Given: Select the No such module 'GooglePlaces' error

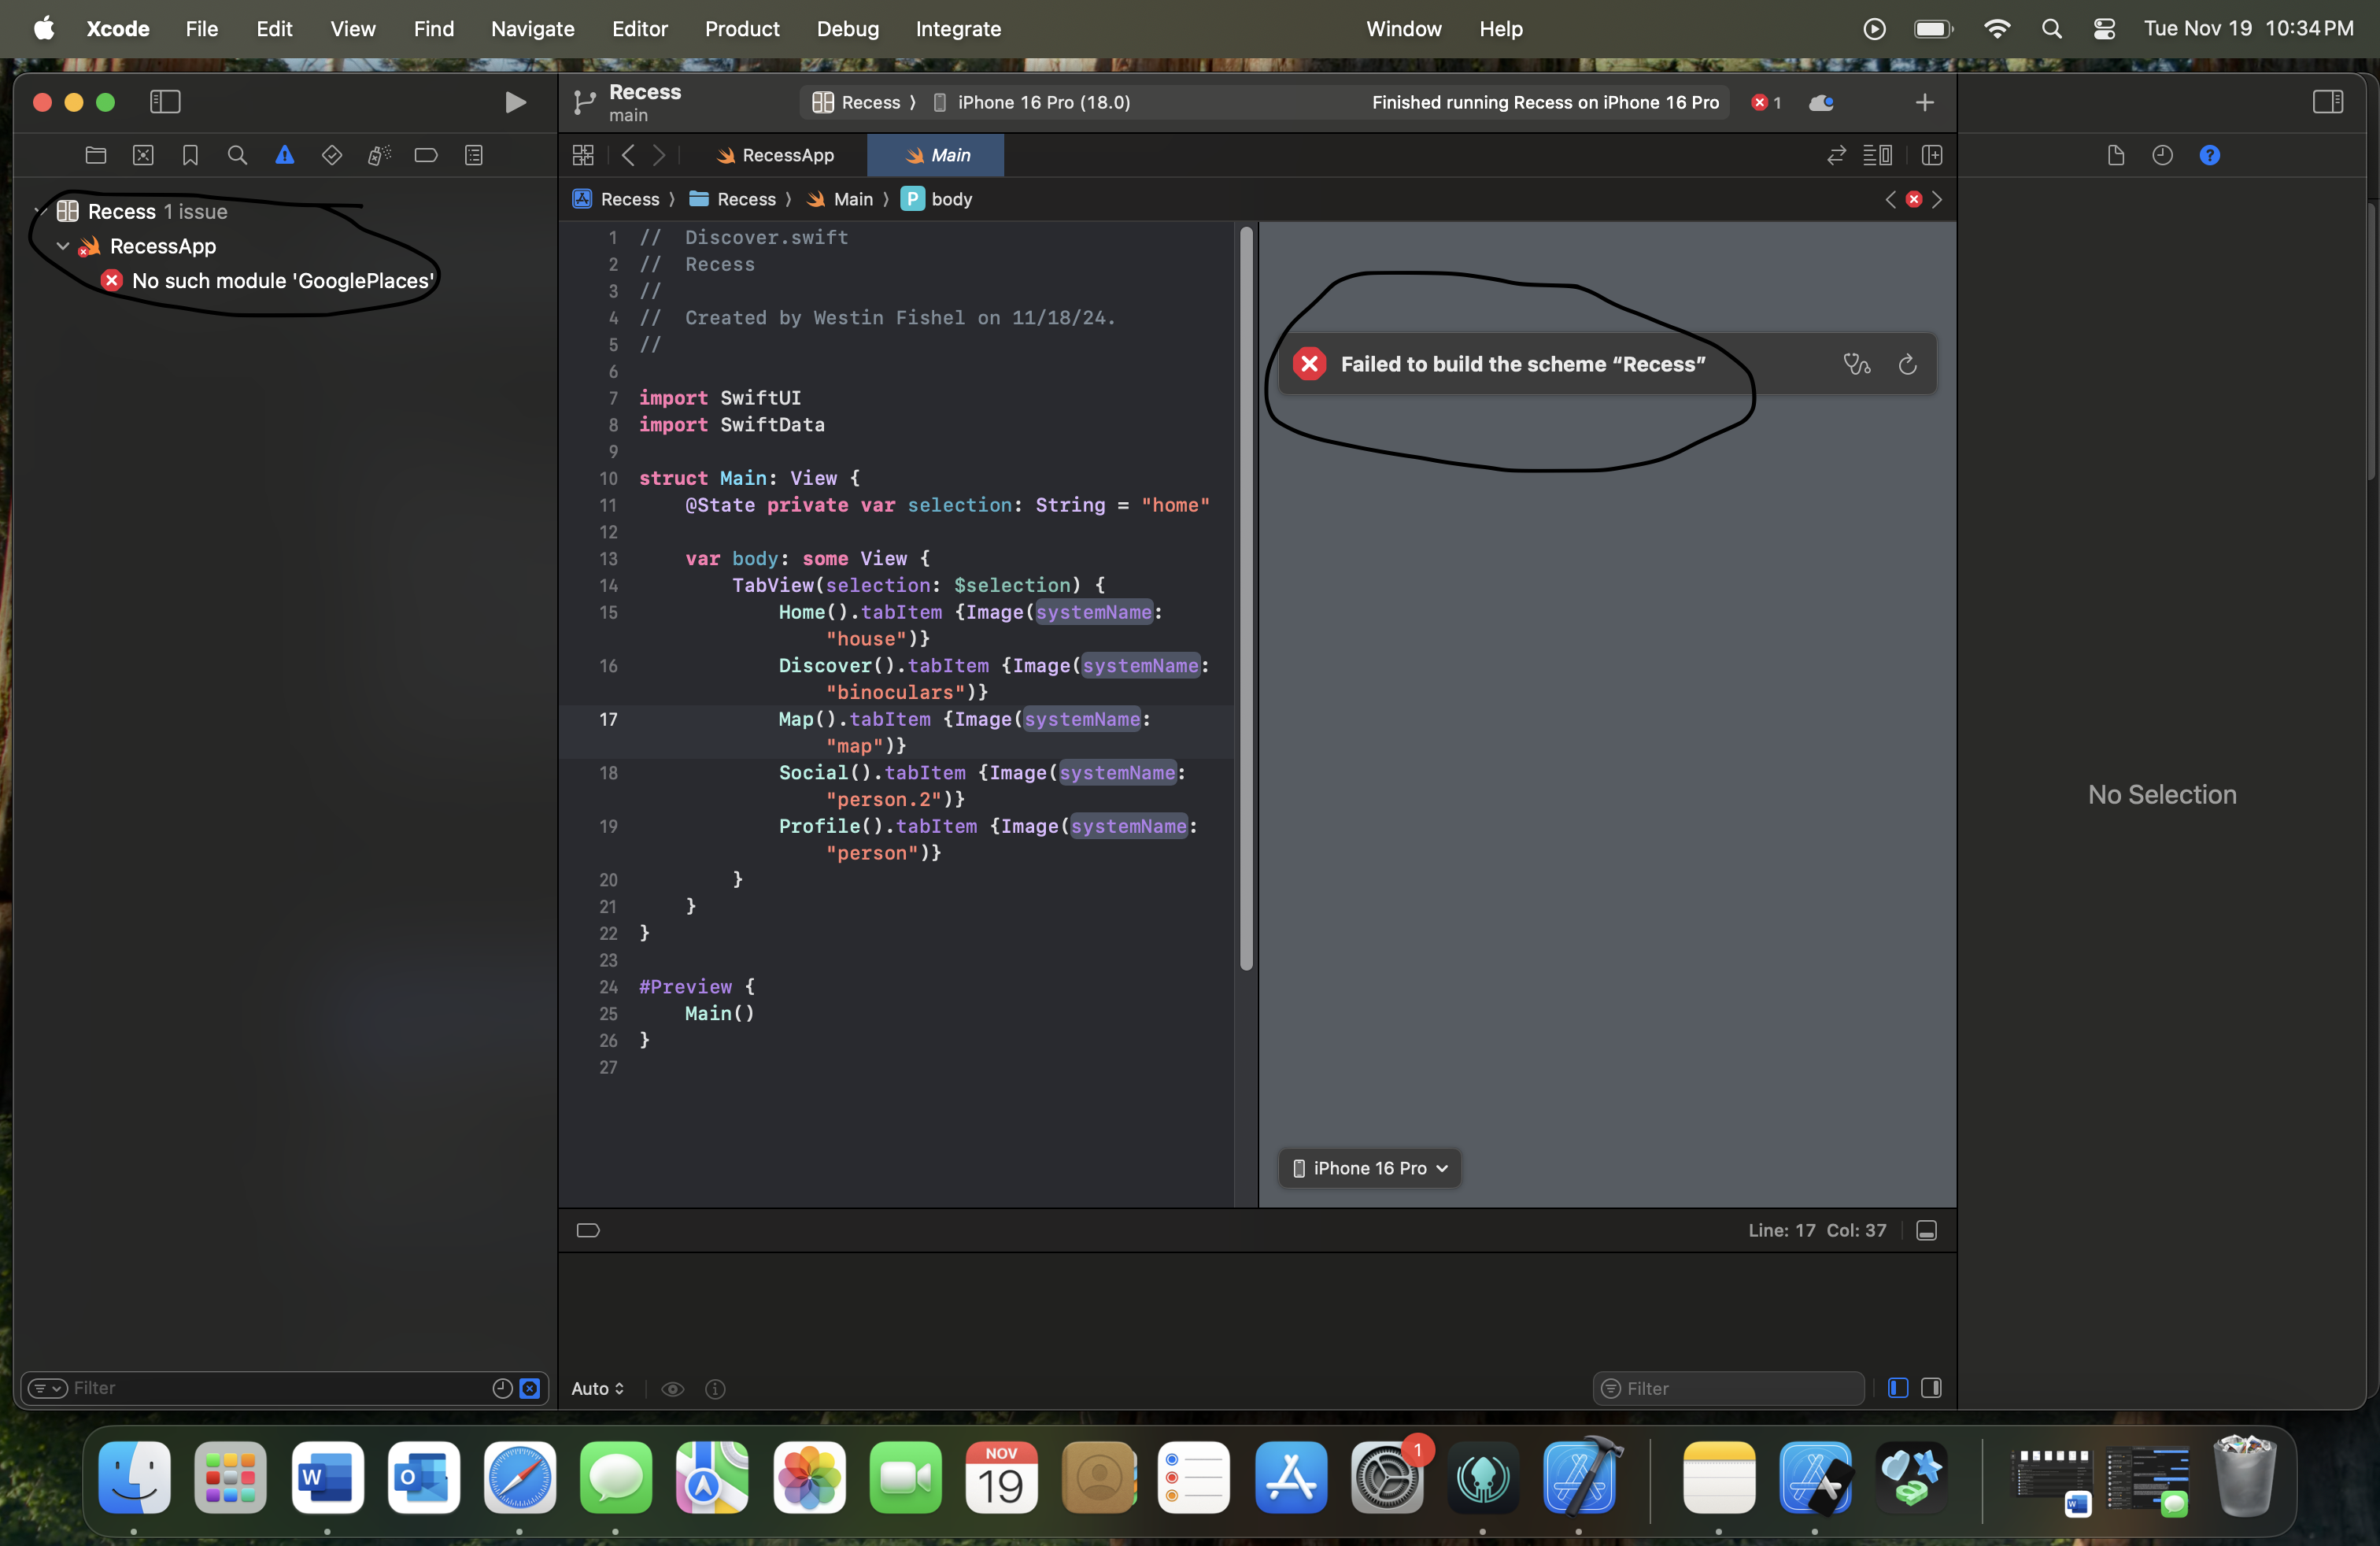Looking at the screenshot, I should point(268,281).
